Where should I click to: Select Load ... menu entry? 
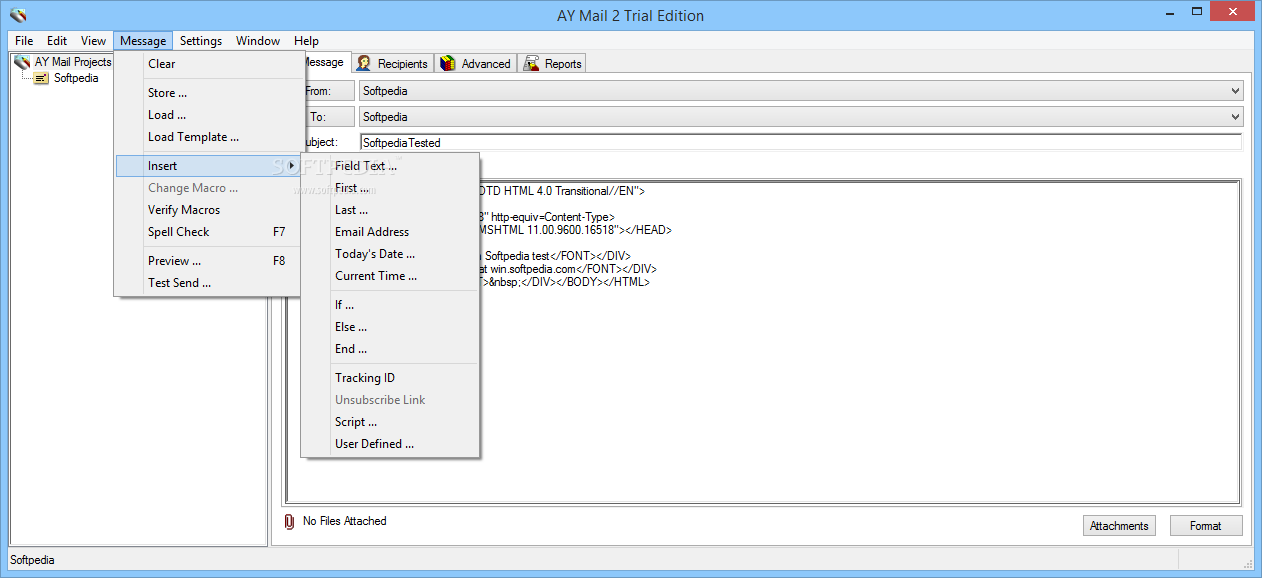[207, 115]
